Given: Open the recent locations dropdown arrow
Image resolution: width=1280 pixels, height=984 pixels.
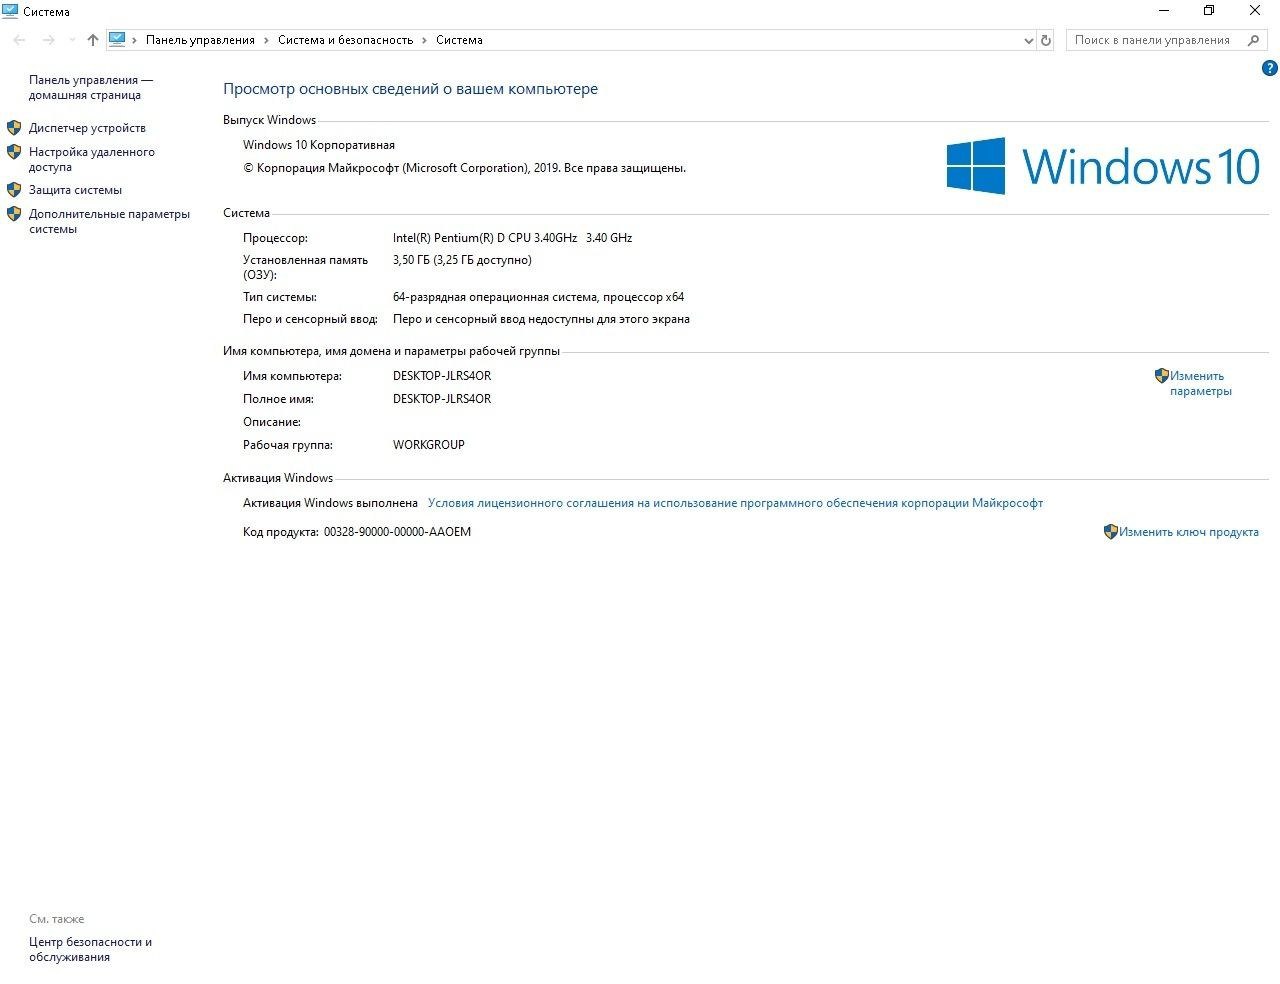Looking at the screenshot, I should pos(72,40).
